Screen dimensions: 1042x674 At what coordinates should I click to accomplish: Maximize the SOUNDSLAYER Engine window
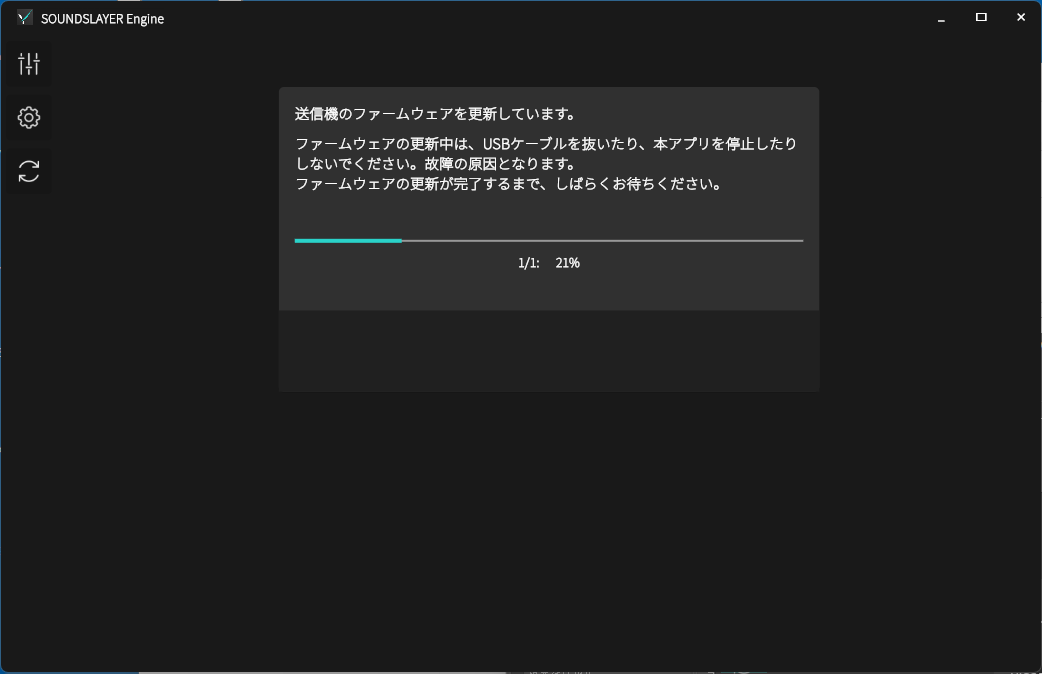tap(981, 18)
